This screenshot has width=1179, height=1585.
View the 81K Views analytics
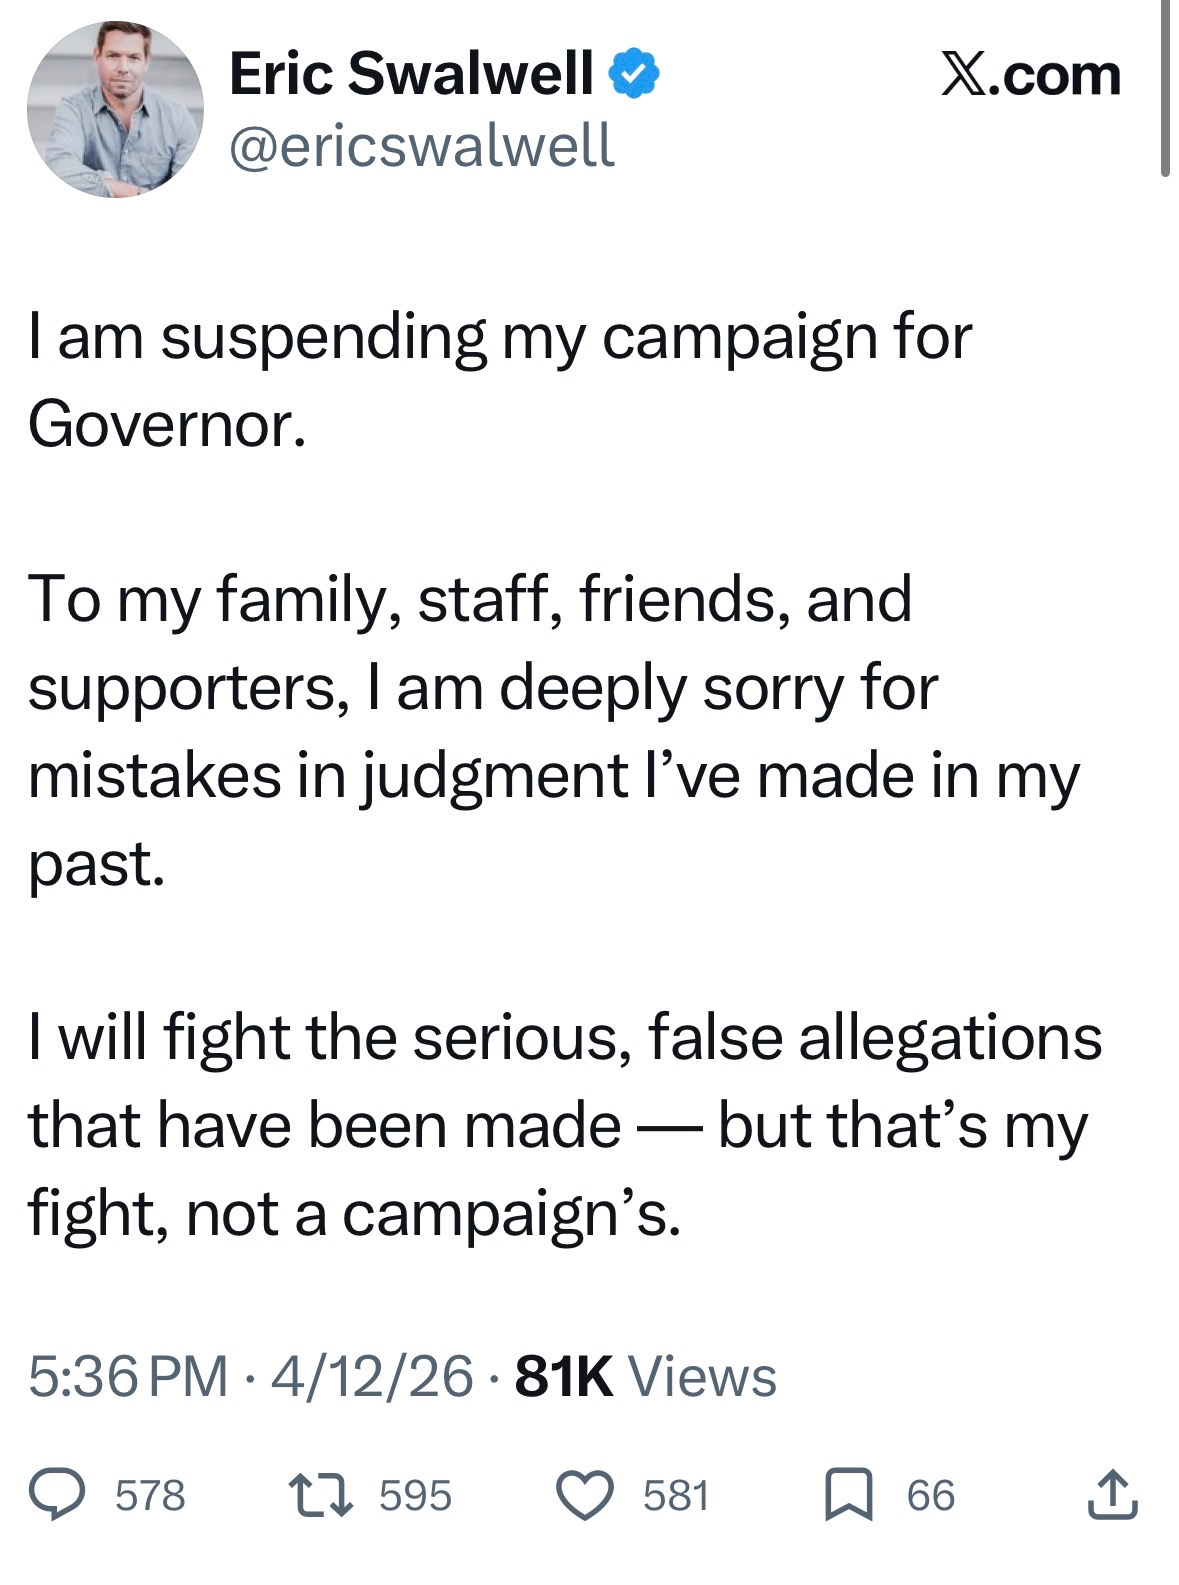pyautogui.click(x=645, y=1376)
